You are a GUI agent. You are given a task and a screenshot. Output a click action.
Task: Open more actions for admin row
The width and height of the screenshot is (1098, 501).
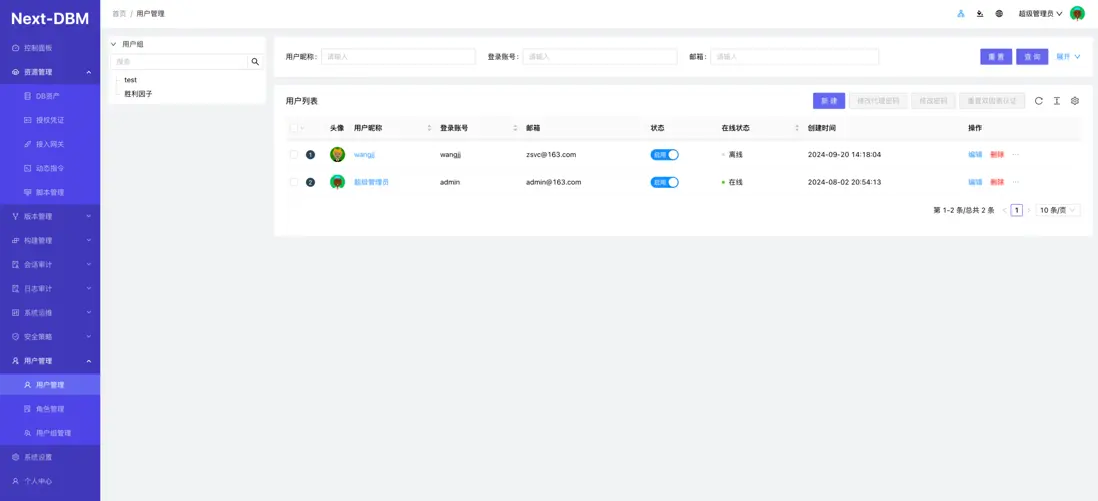tap(1015, 182)
